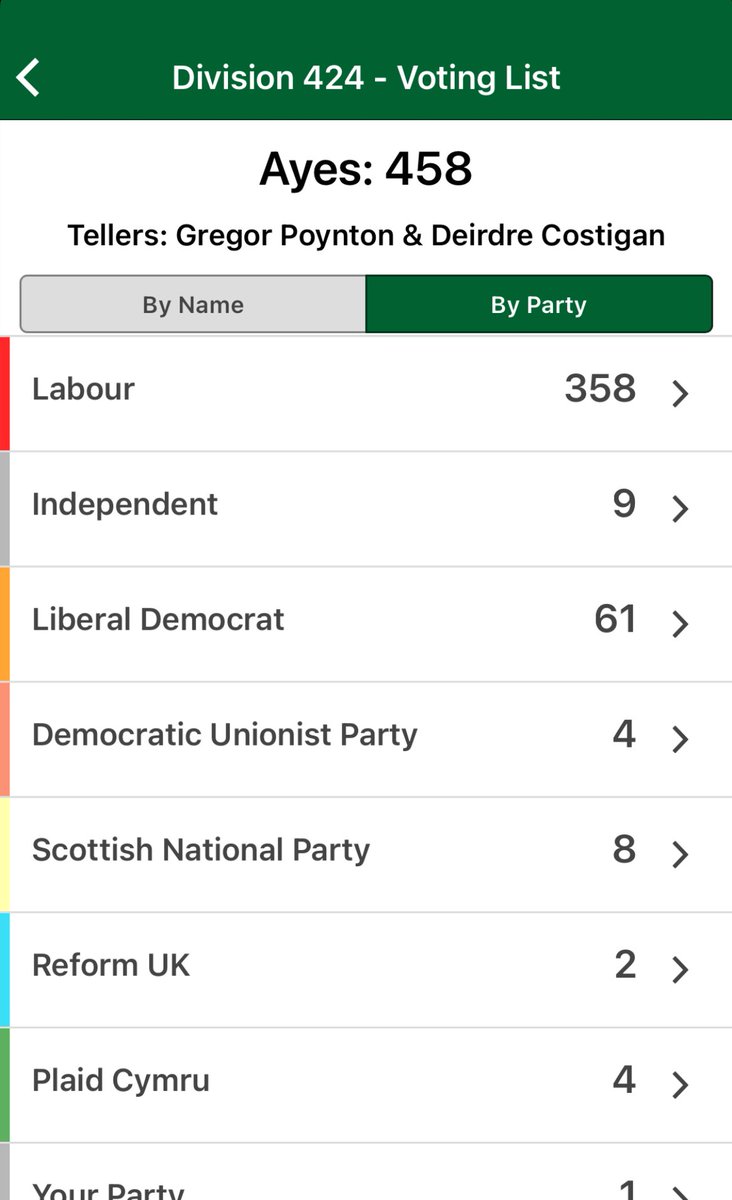Tap the Division 424 Voting List title

coord(366,77)
